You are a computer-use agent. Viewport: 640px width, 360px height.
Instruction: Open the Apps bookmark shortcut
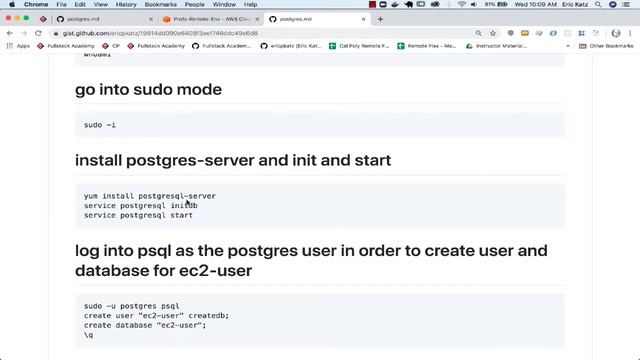point(18,46)
